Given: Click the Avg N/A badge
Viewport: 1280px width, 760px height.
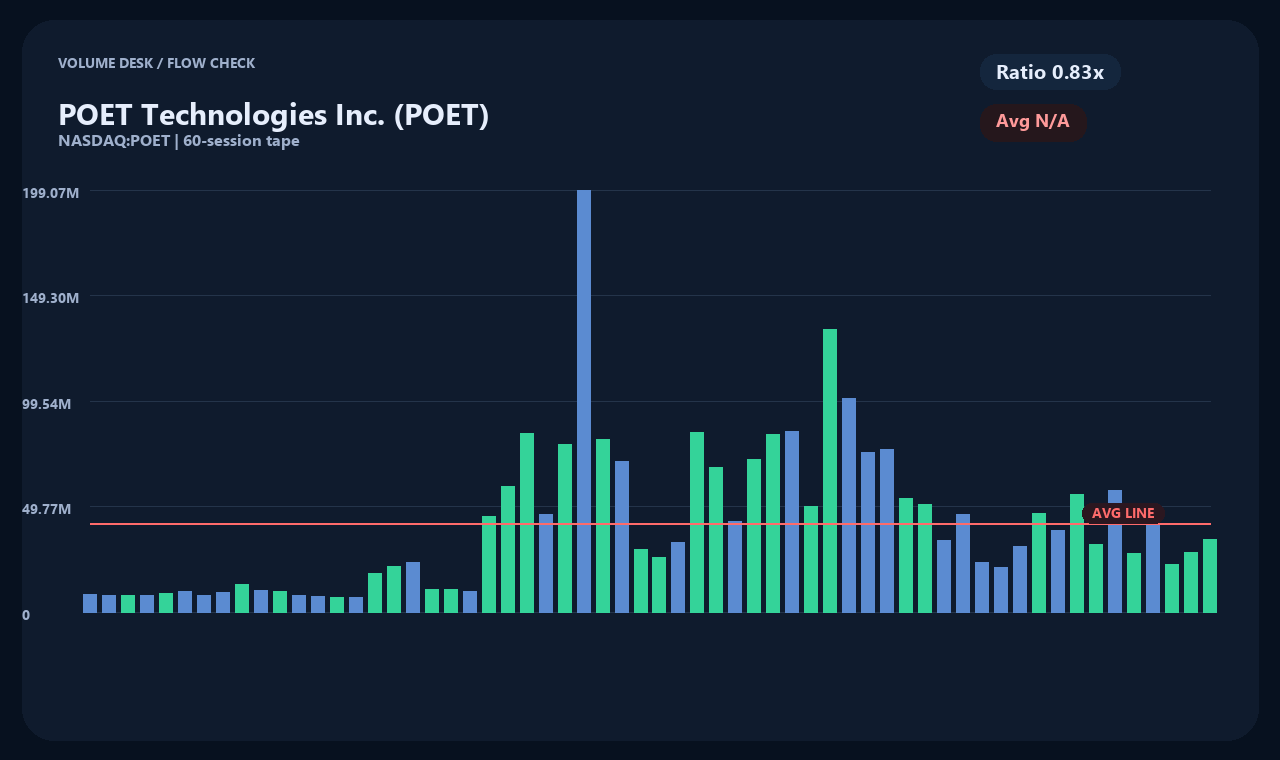Looking at the screenshot, I should point(1033,122).
